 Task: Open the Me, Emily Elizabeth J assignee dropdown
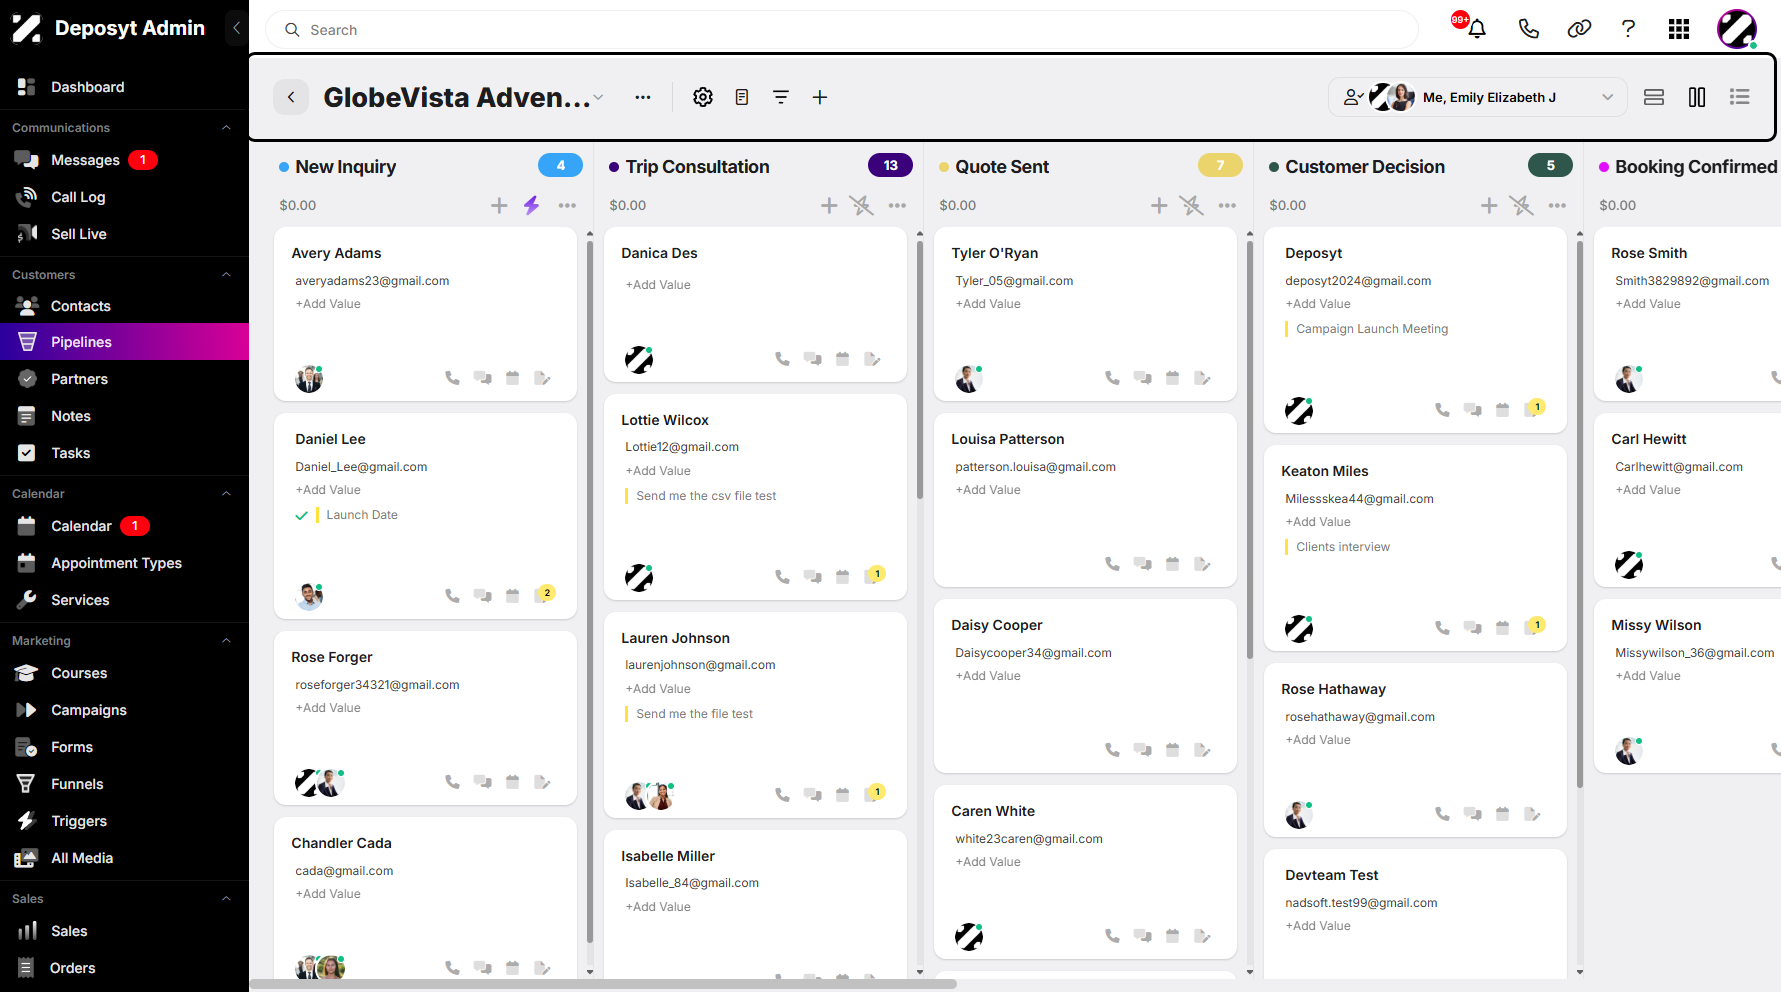tap(1477, 97)
